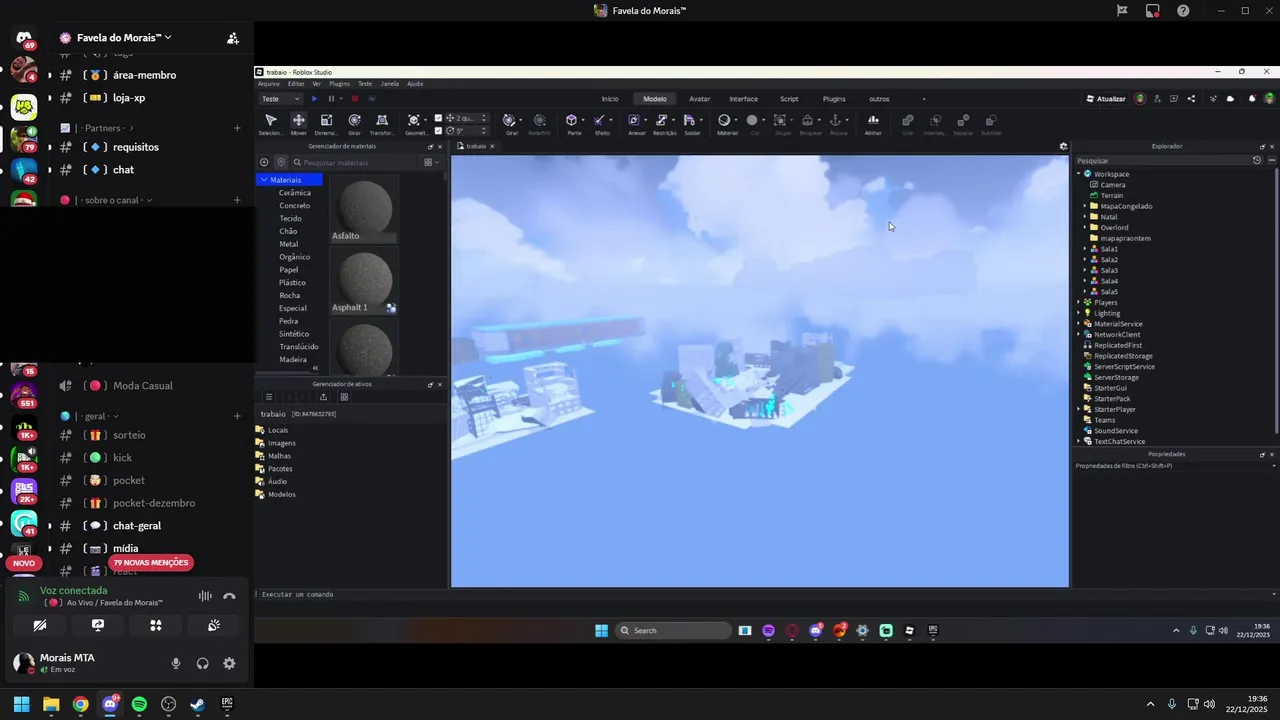
Task: Click 79 novas menções pill
Action: [x=150, y=563]
